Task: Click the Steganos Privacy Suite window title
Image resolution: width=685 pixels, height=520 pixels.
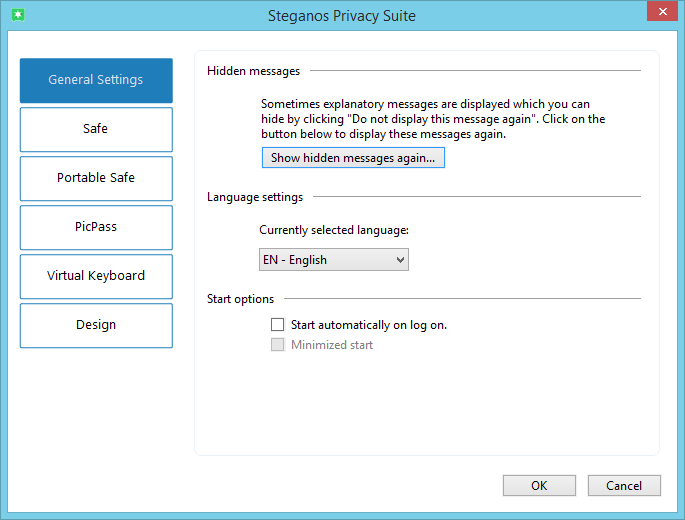Action: tap(342, 15)
